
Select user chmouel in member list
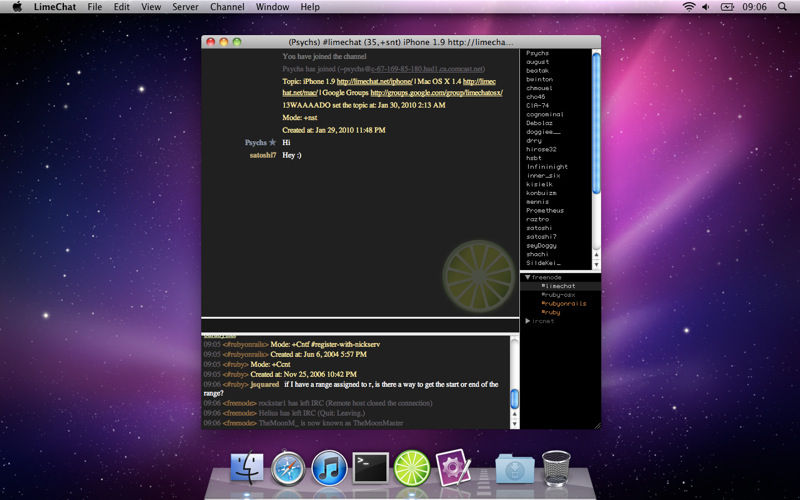click(x=539, y=88)
